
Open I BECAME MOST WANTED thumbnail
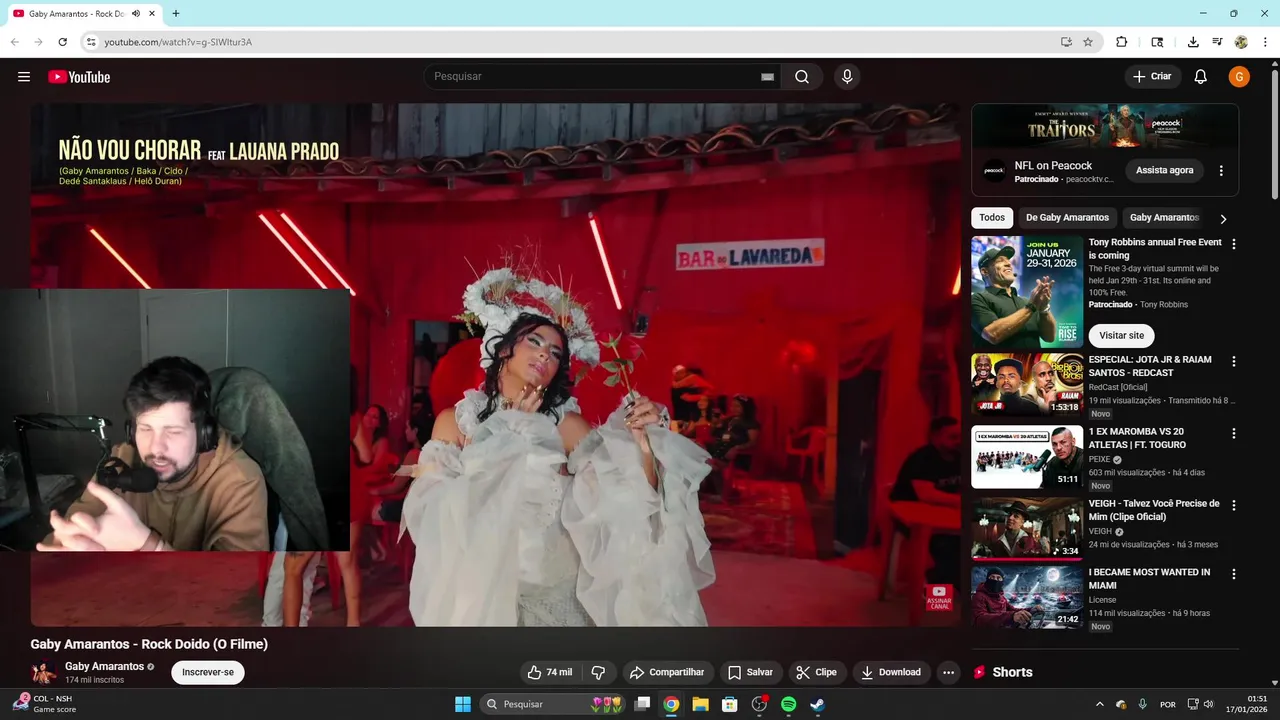(x=1027, y=597)
